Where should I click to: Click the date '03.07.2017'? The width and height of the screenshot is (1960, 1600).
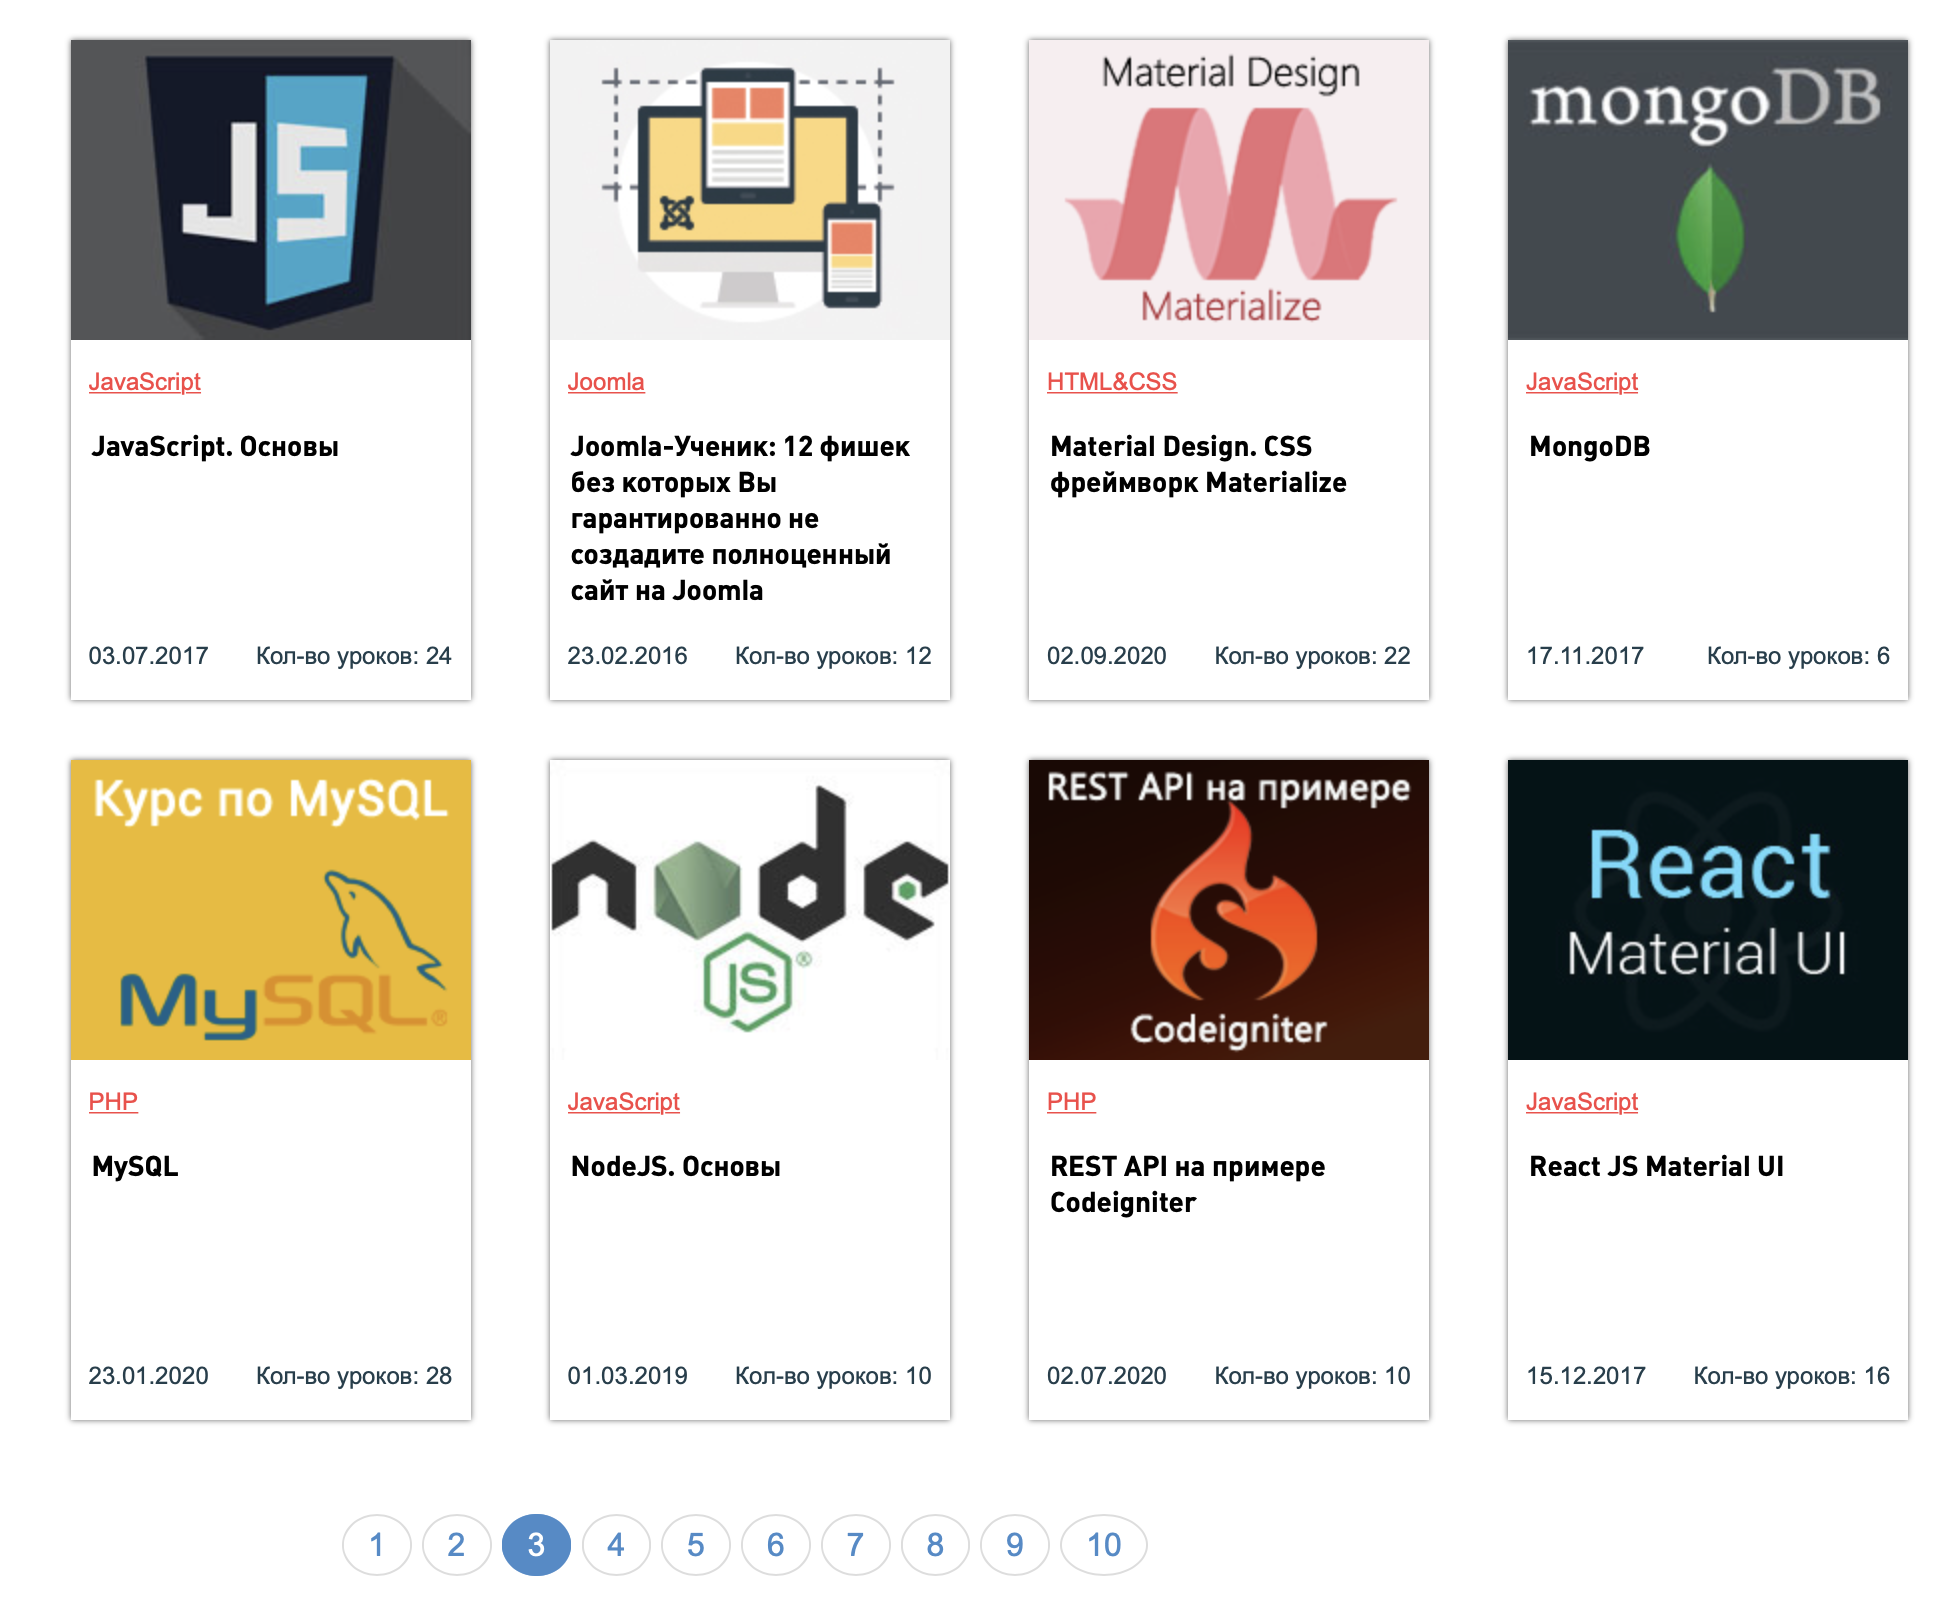pos(148,656)
